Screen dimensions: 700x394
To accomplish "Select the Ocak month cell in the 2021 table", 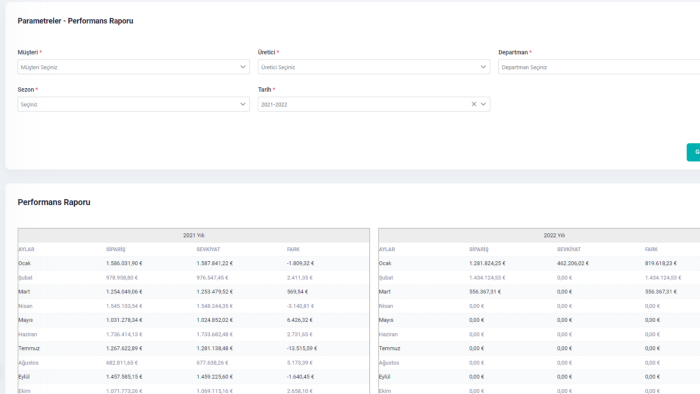I will point(25,263).
